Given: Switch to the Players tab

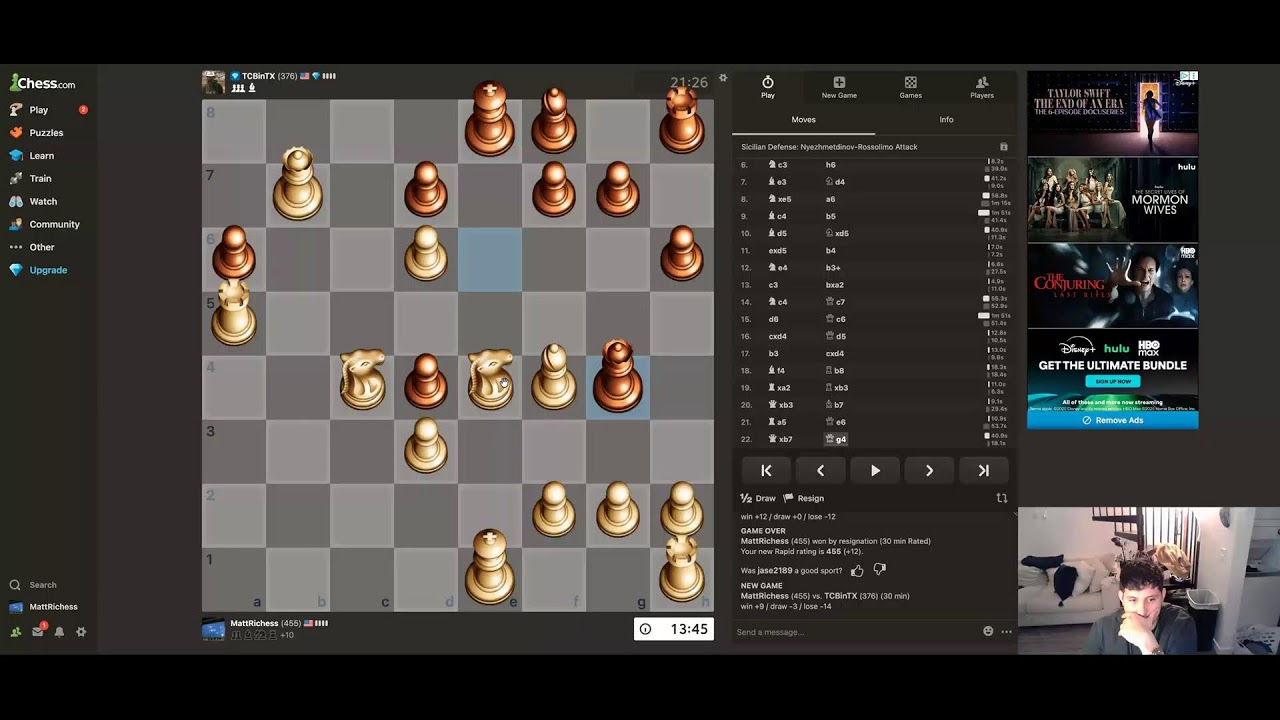Looking at the screenshot, I should 982,88.
